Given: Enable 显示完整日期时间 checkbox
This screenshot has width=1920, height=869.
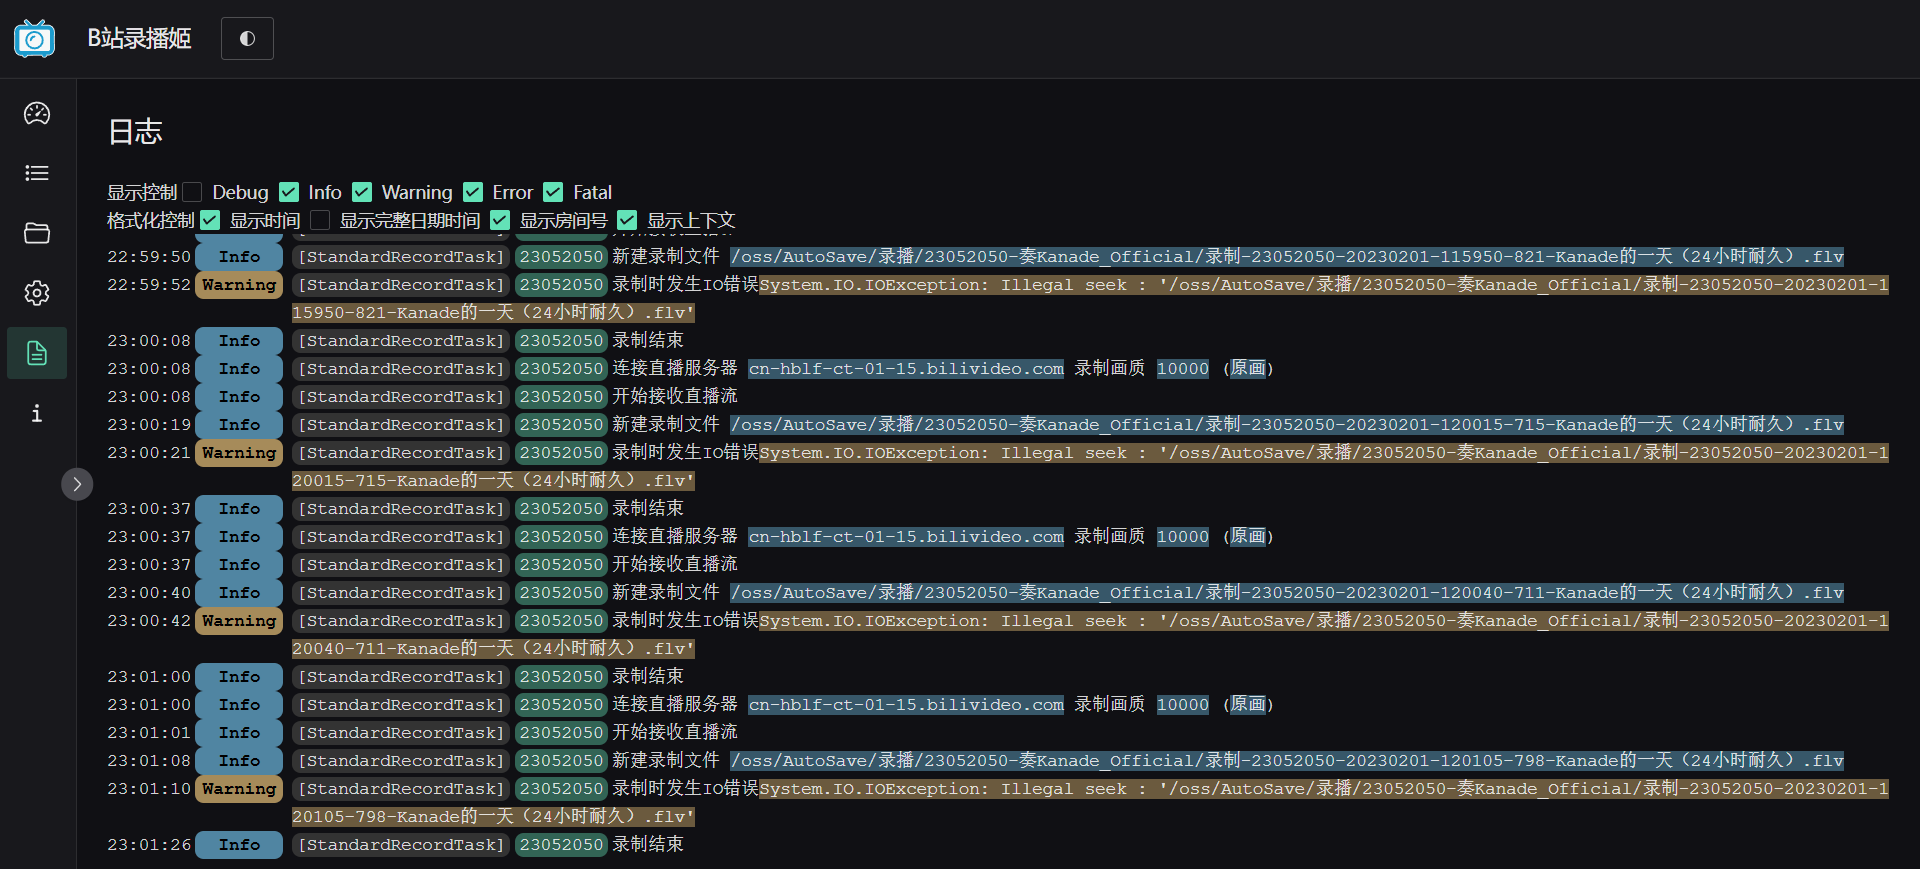Looking at the screenshot, I should point(320,220).
